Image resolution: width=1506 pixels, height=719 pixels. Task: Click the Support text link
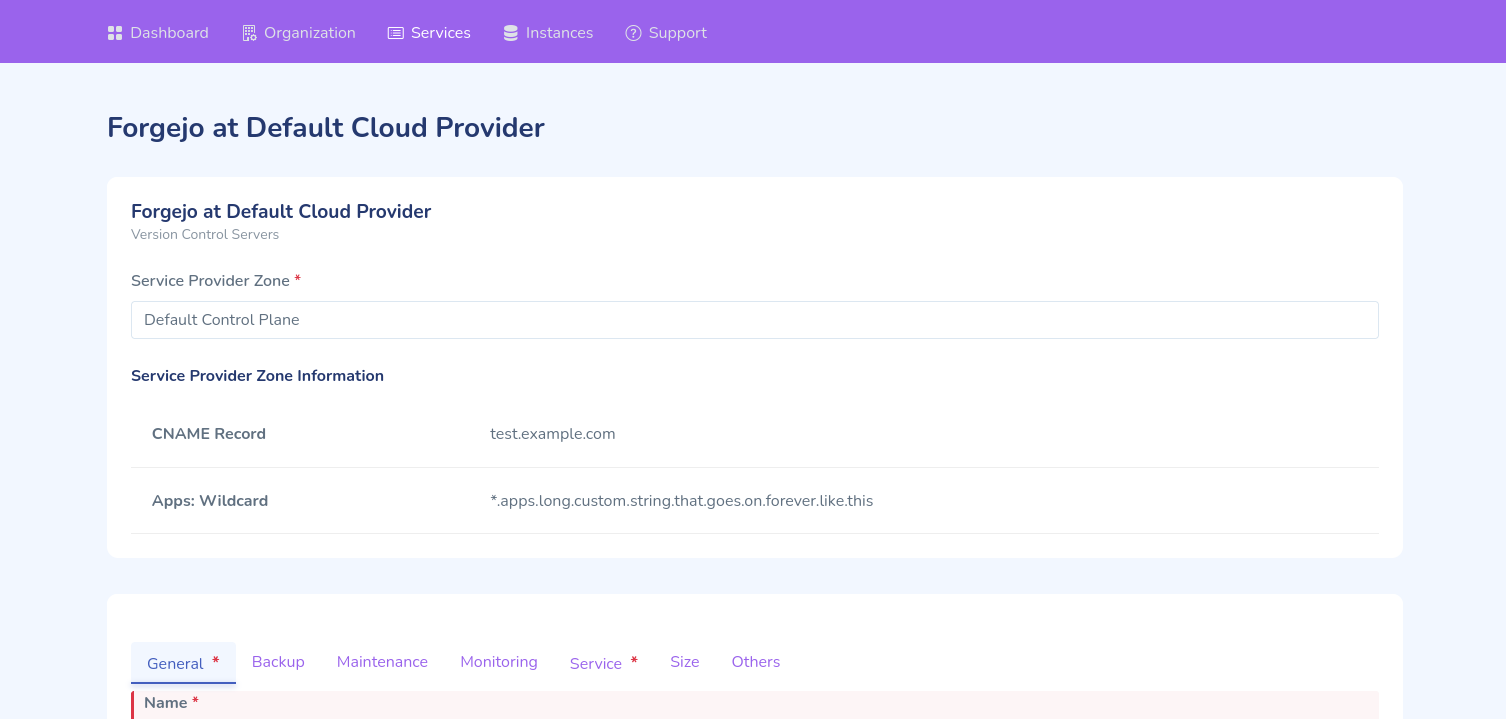click(x=677, y=33)
